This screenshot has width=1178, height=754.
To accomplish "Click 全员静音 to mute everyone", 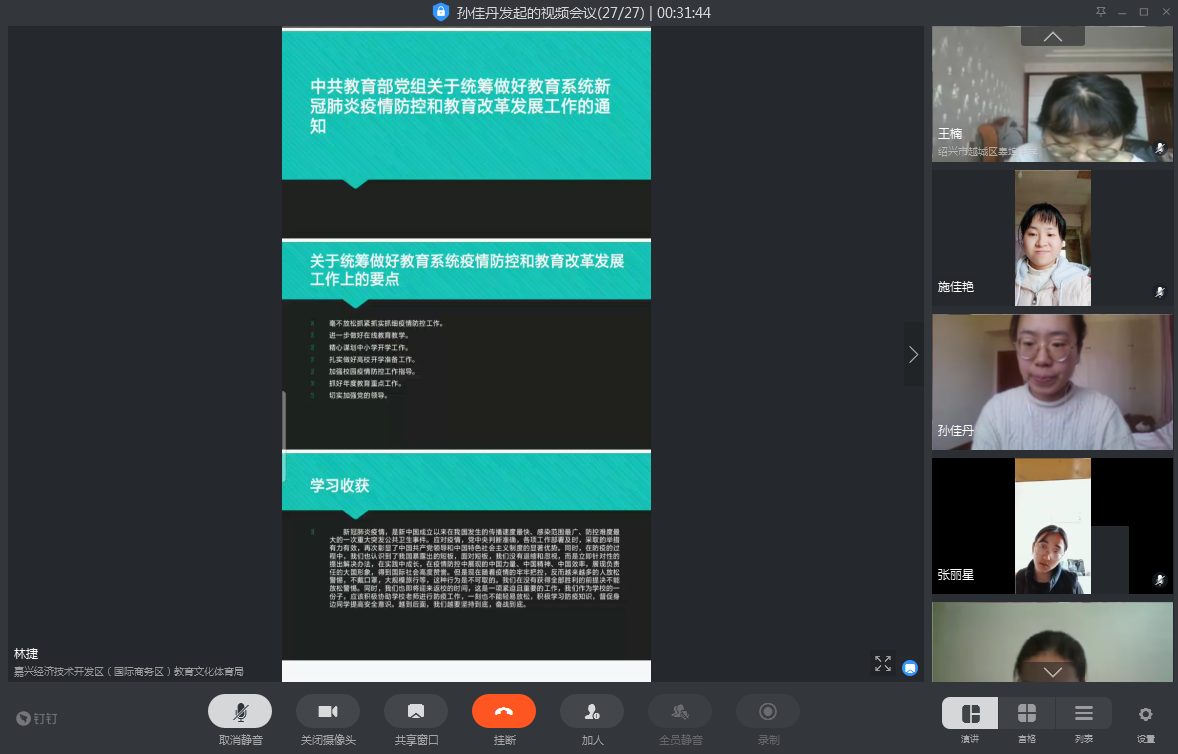I will [x=680, y=711].
